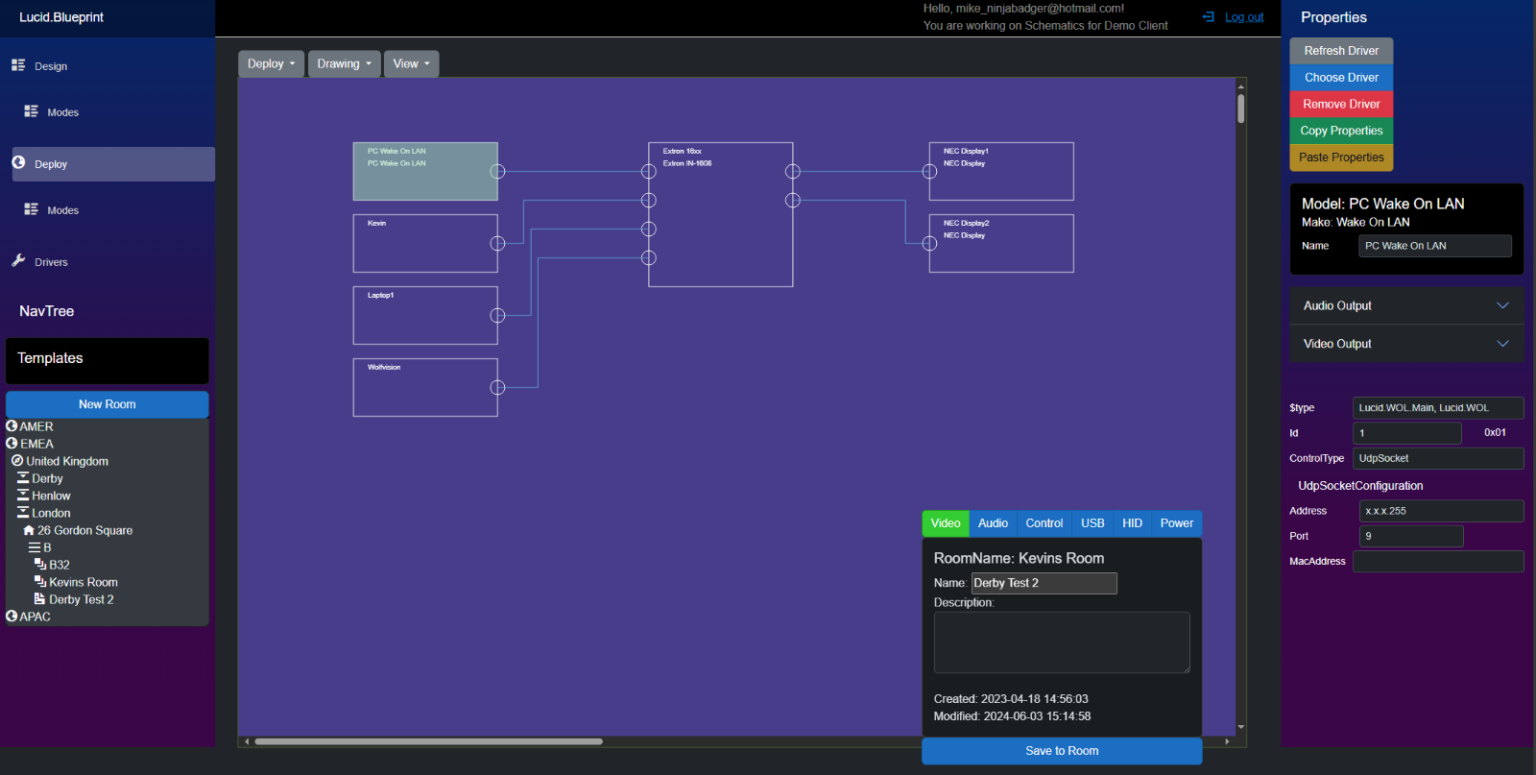Screen dimensions: 1536x775
Task: Click the Deploy clock icon in sidebar
Action: [x=18, y=163]
